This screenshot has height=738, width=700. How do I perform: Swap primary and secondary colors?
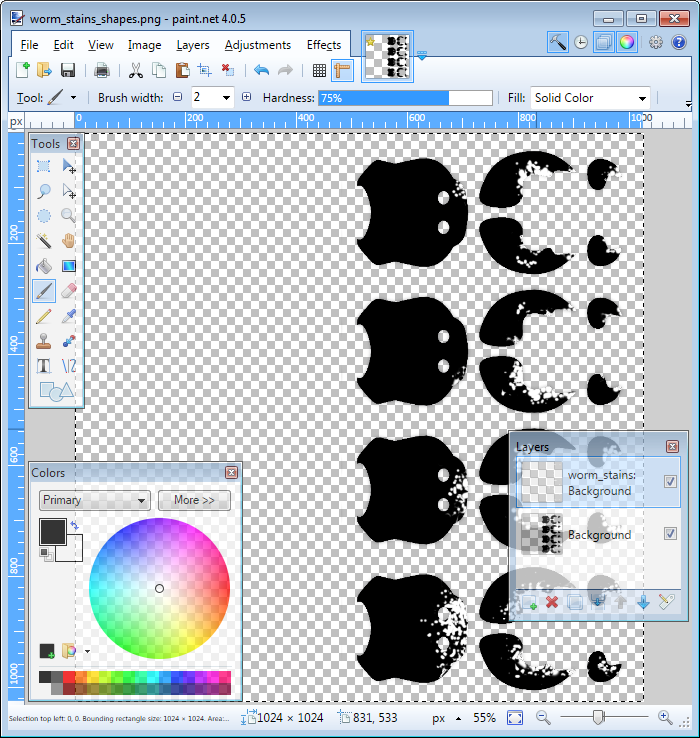pyautogui.click(x=74, y=525)
